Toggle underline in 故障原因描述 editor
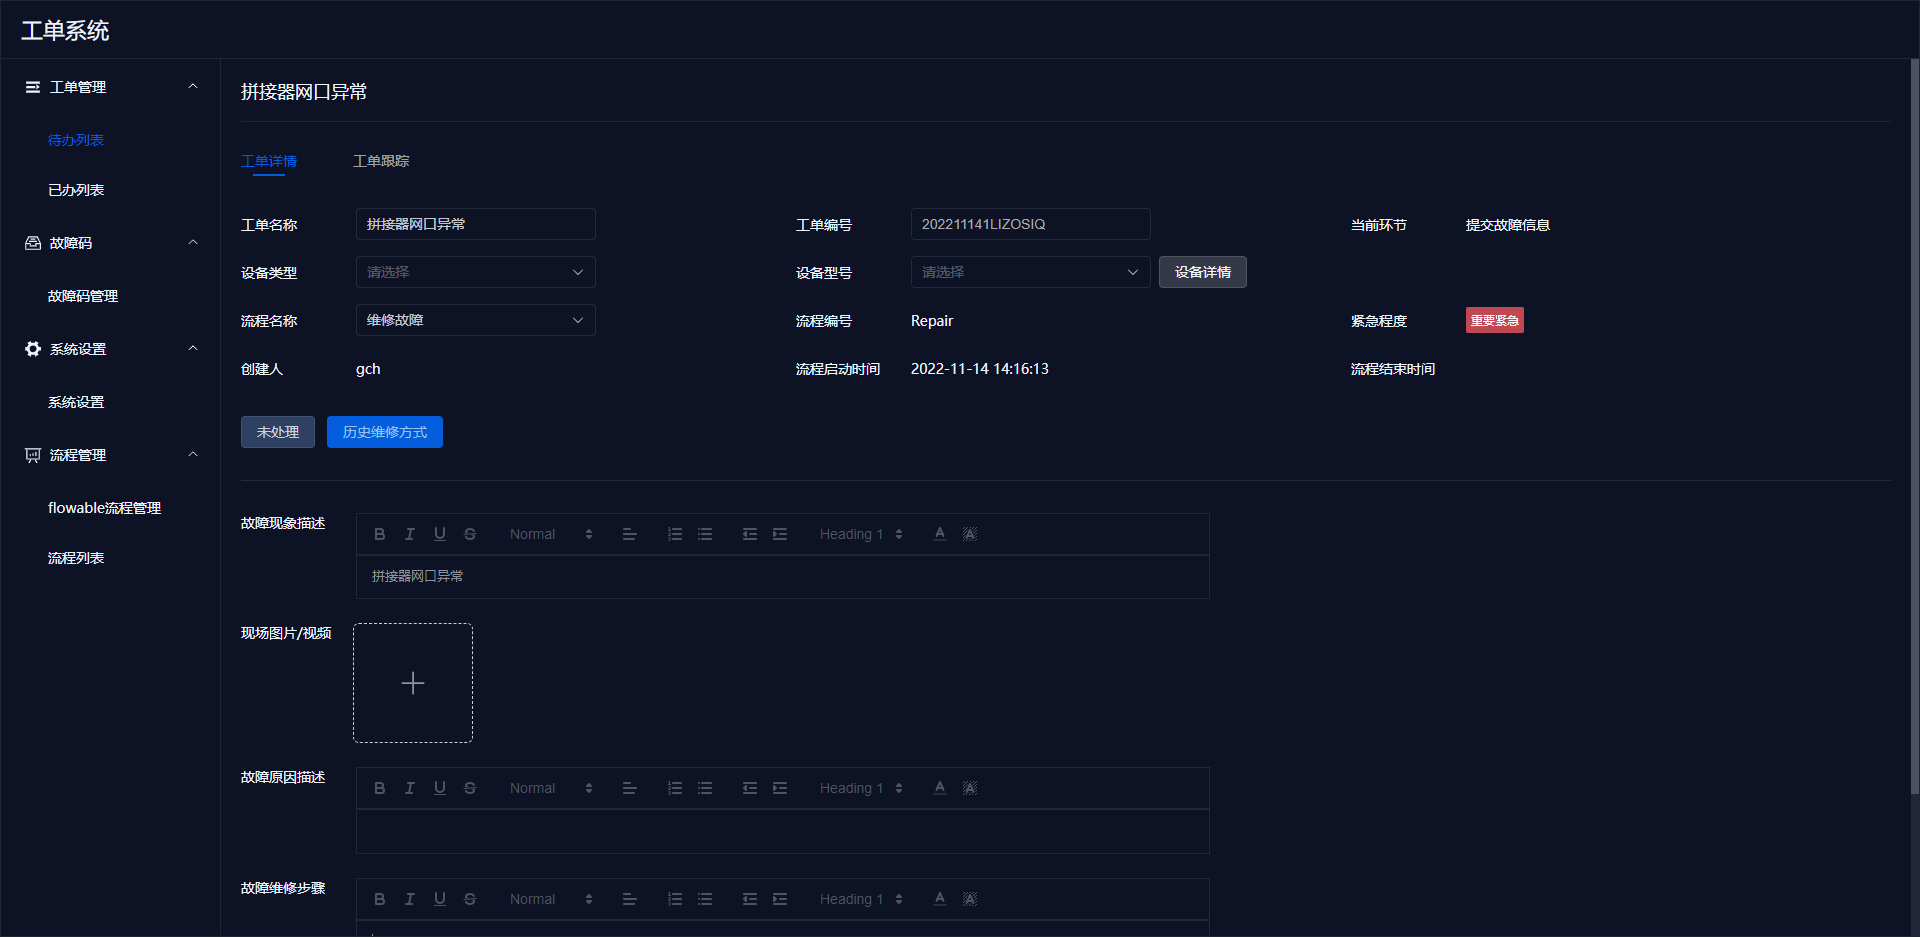 coord(440,788)
